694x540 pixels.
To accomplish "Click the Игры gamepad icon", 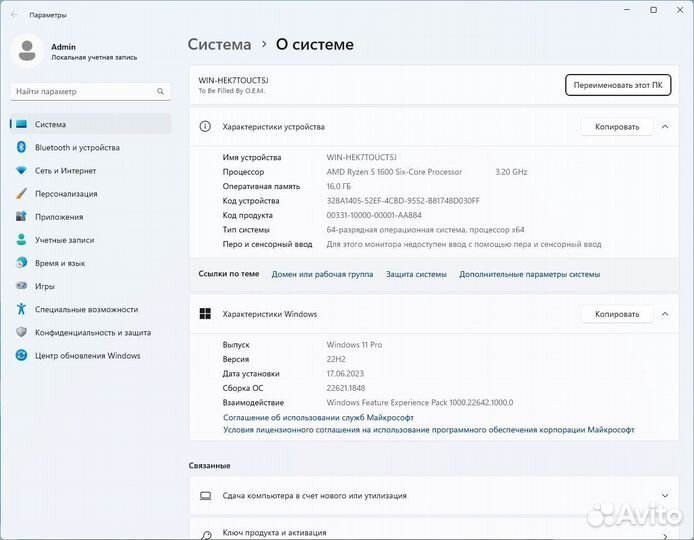I will pyautogui.click(x=21, y=286).
